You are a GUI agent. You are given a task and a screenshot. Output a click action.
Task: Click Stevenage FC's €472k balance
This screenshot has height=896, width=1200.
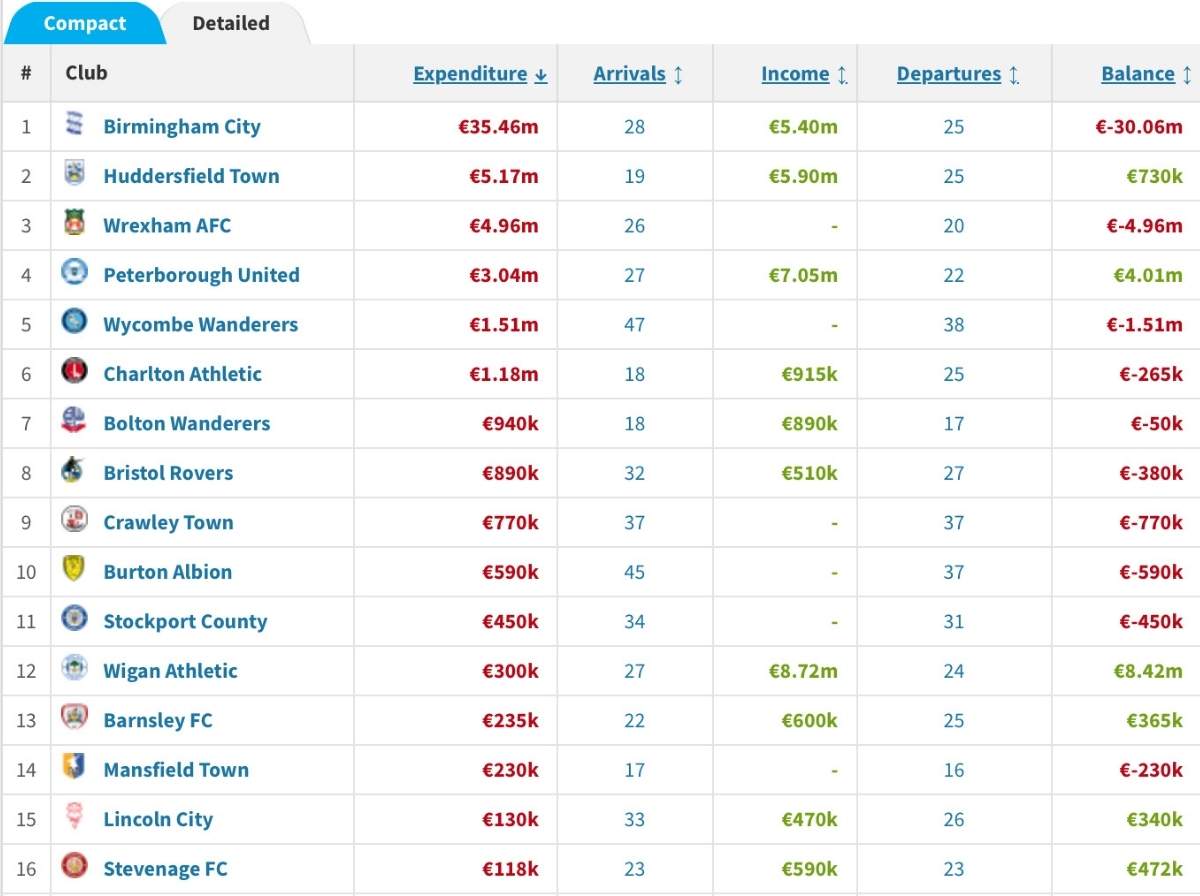pos(1155,869)
